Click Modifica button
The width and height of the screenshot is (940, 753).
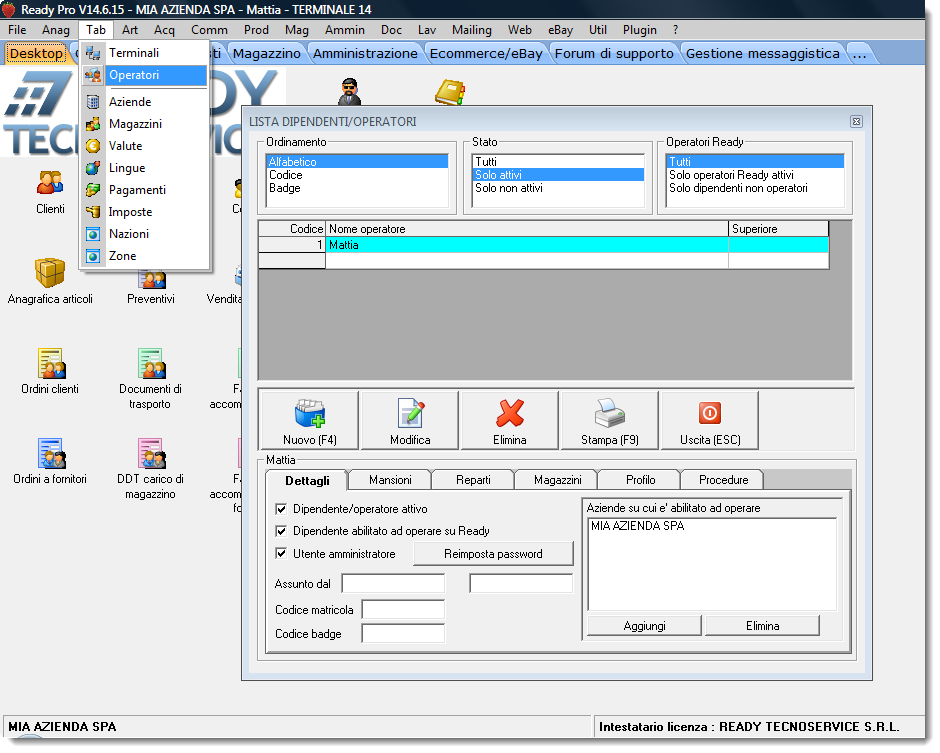tap(410, 421)
